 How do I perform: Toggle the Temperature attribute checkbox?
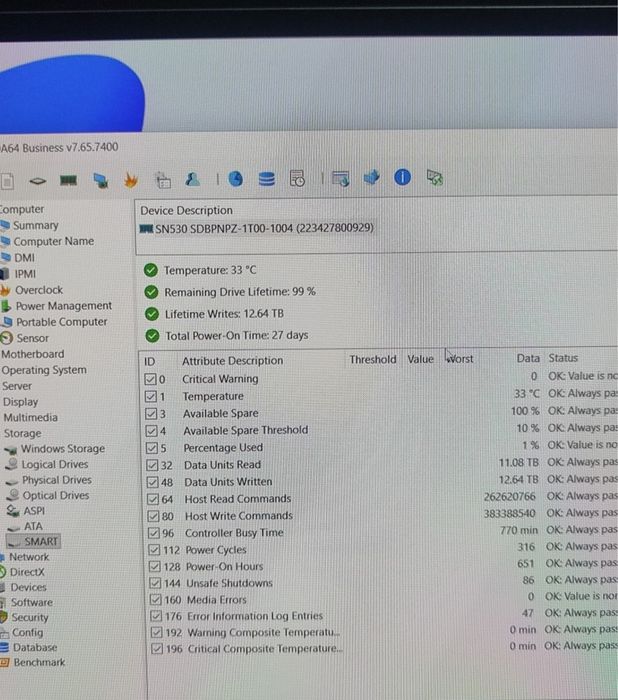pyautogui.click(x=150, y=396)
